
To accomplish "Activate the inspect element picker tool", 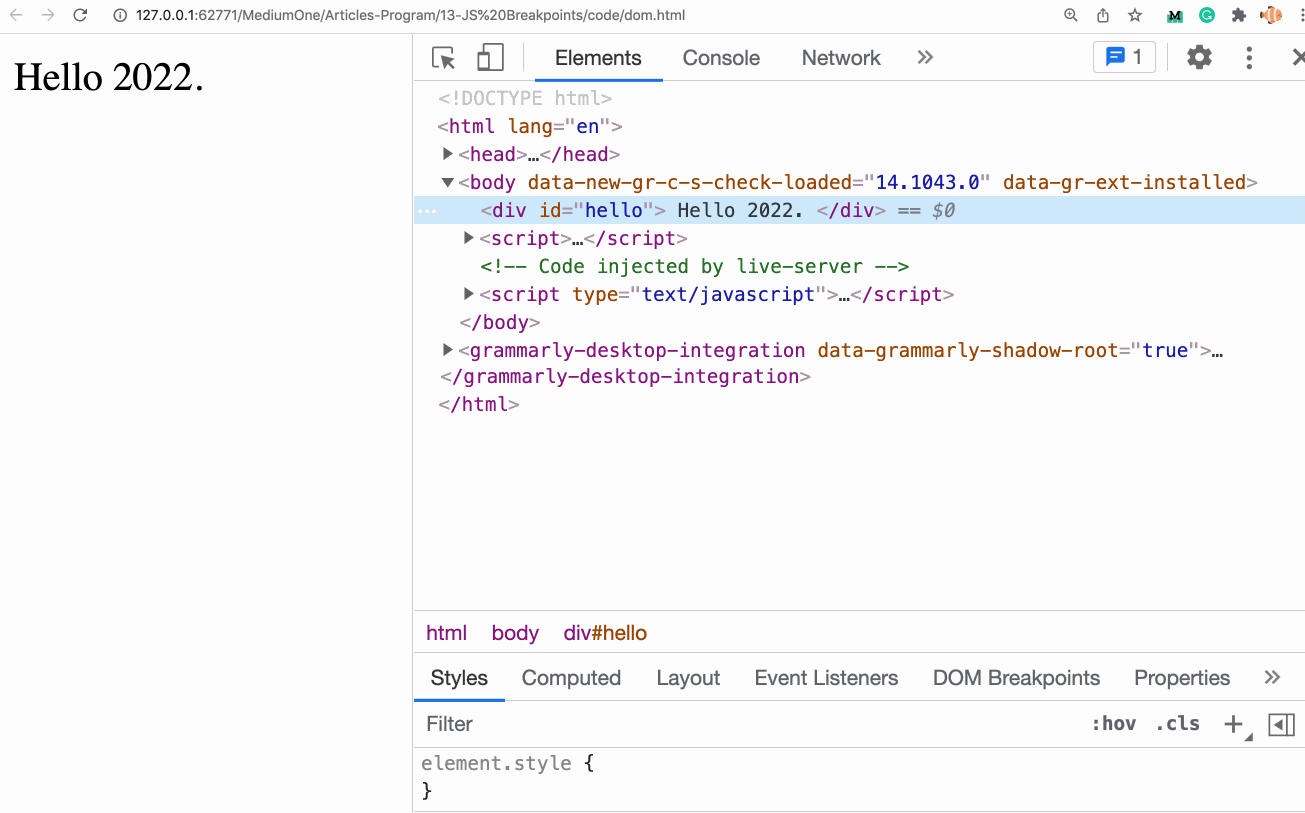I will click(444, 58).
